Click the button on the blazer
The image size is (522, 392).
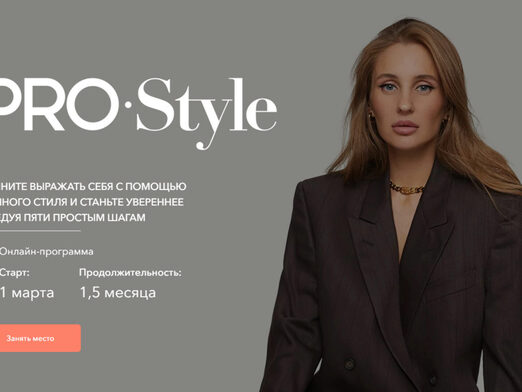(x=349, y=364)
